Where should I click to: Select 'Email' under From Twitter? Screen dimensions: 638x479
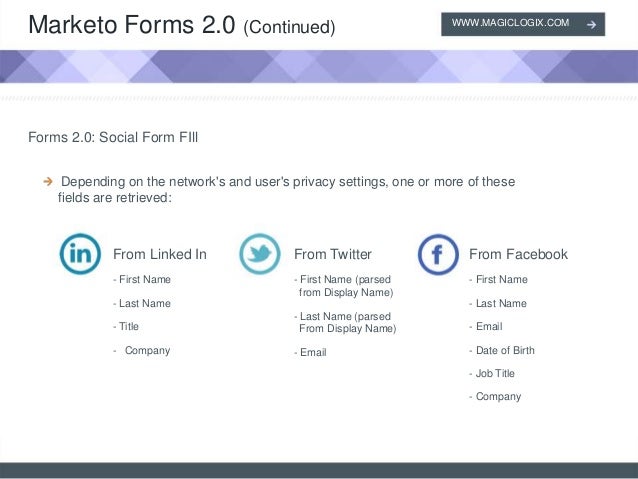coord(313,352)
